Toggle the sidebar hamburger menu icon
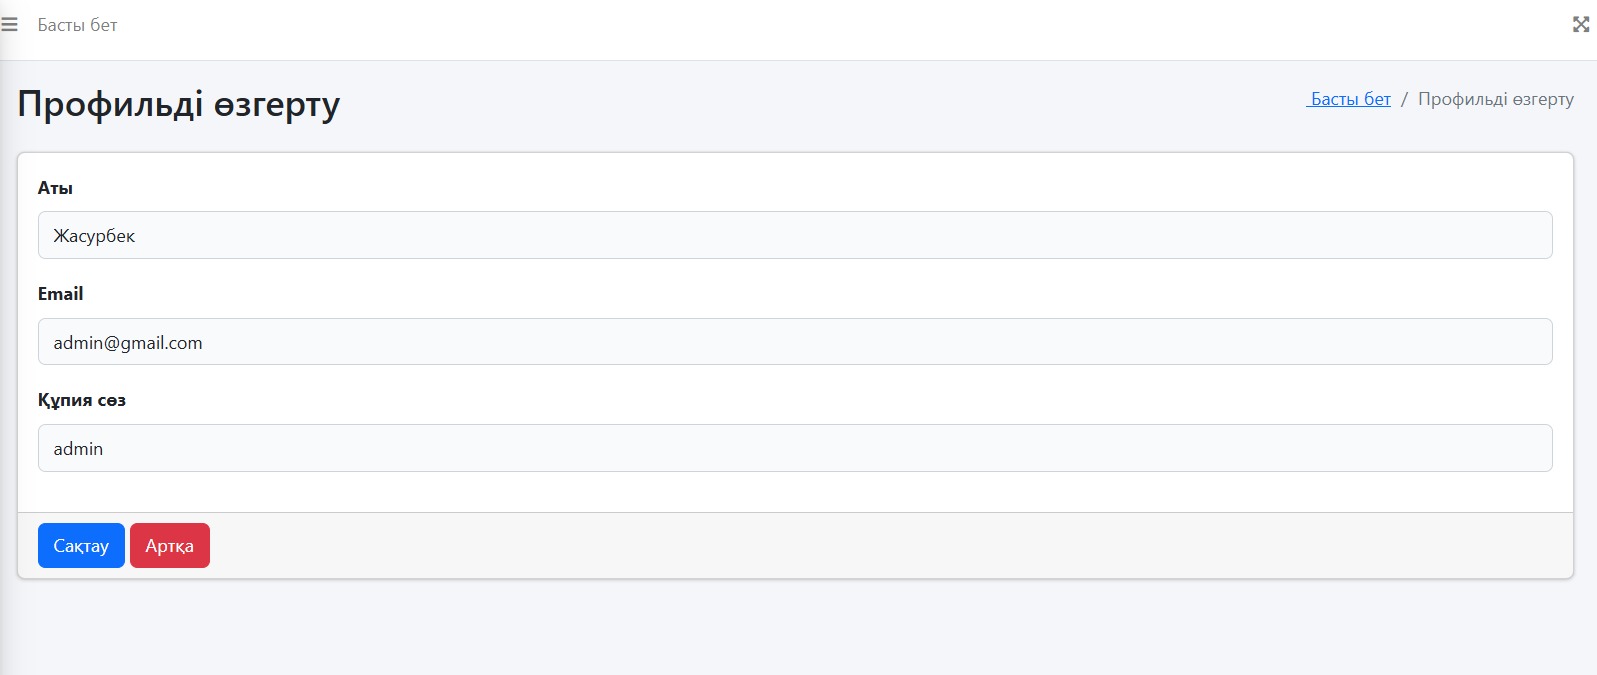Image resolution: width=1597 pixels, height=675 pixels. click(9, 25)
